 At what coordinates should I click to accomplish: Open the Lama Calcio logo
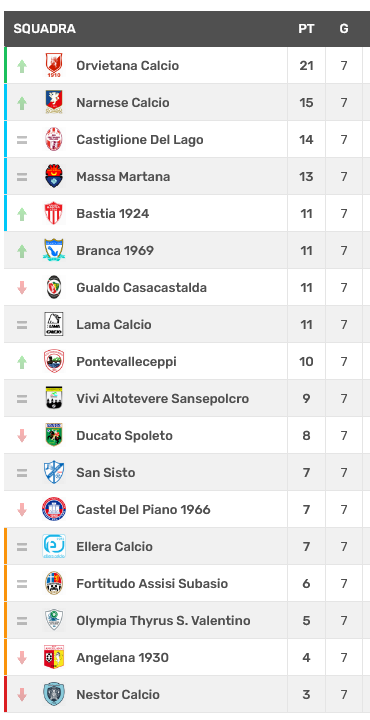click(54, 324)
